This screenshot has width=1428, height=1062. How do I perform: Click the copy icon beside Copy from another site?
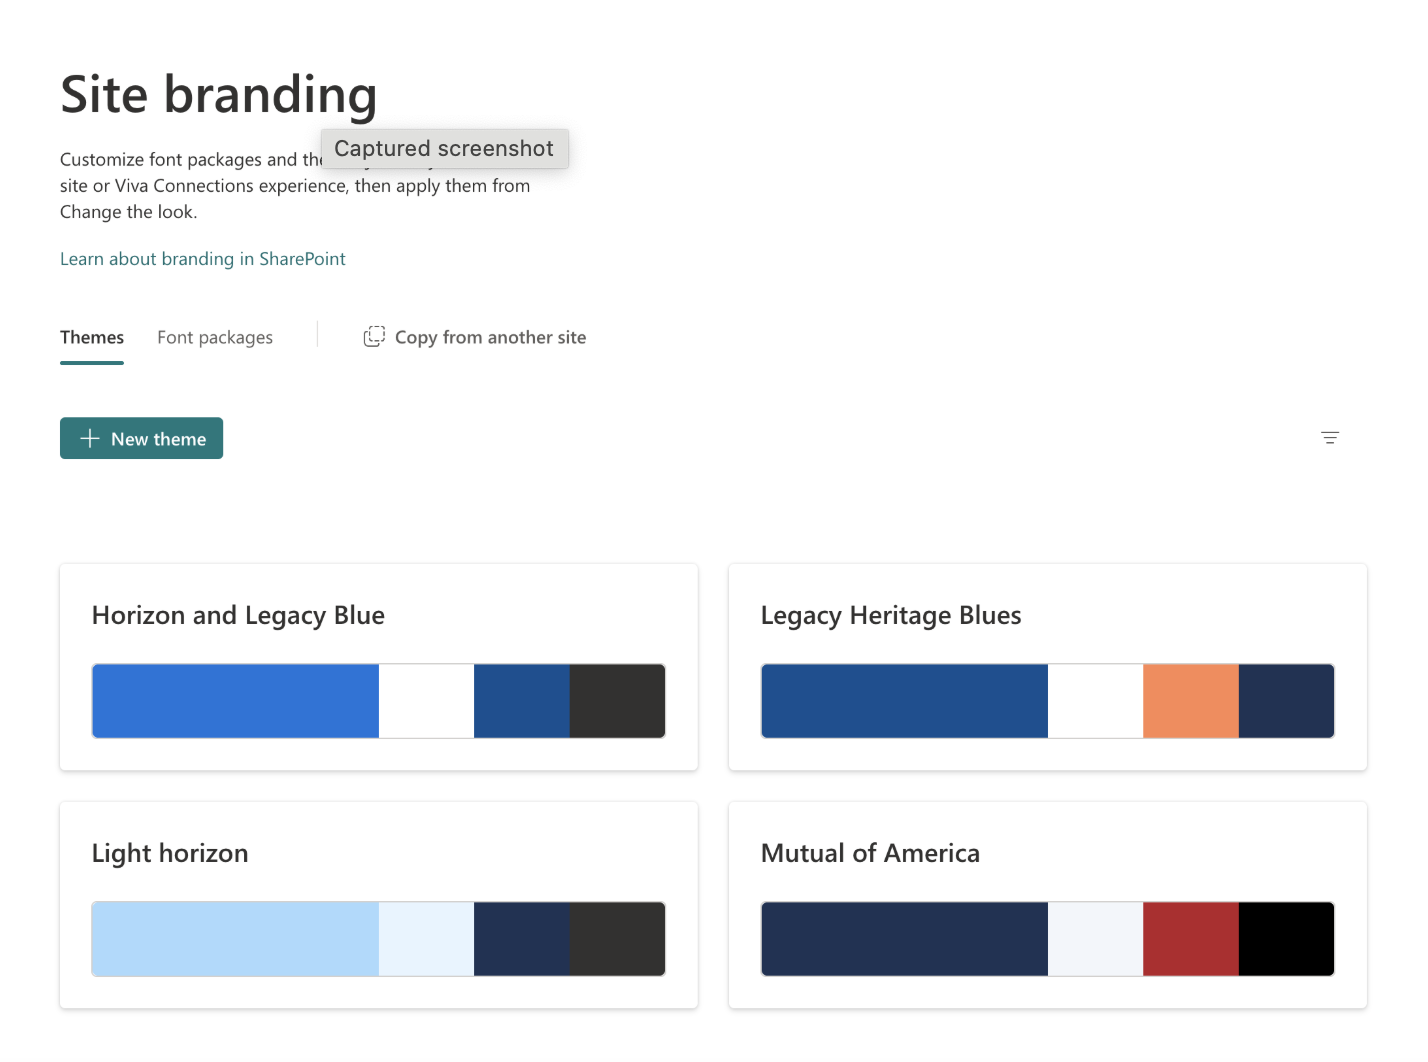pyautogui.click(x=374, y=337)
